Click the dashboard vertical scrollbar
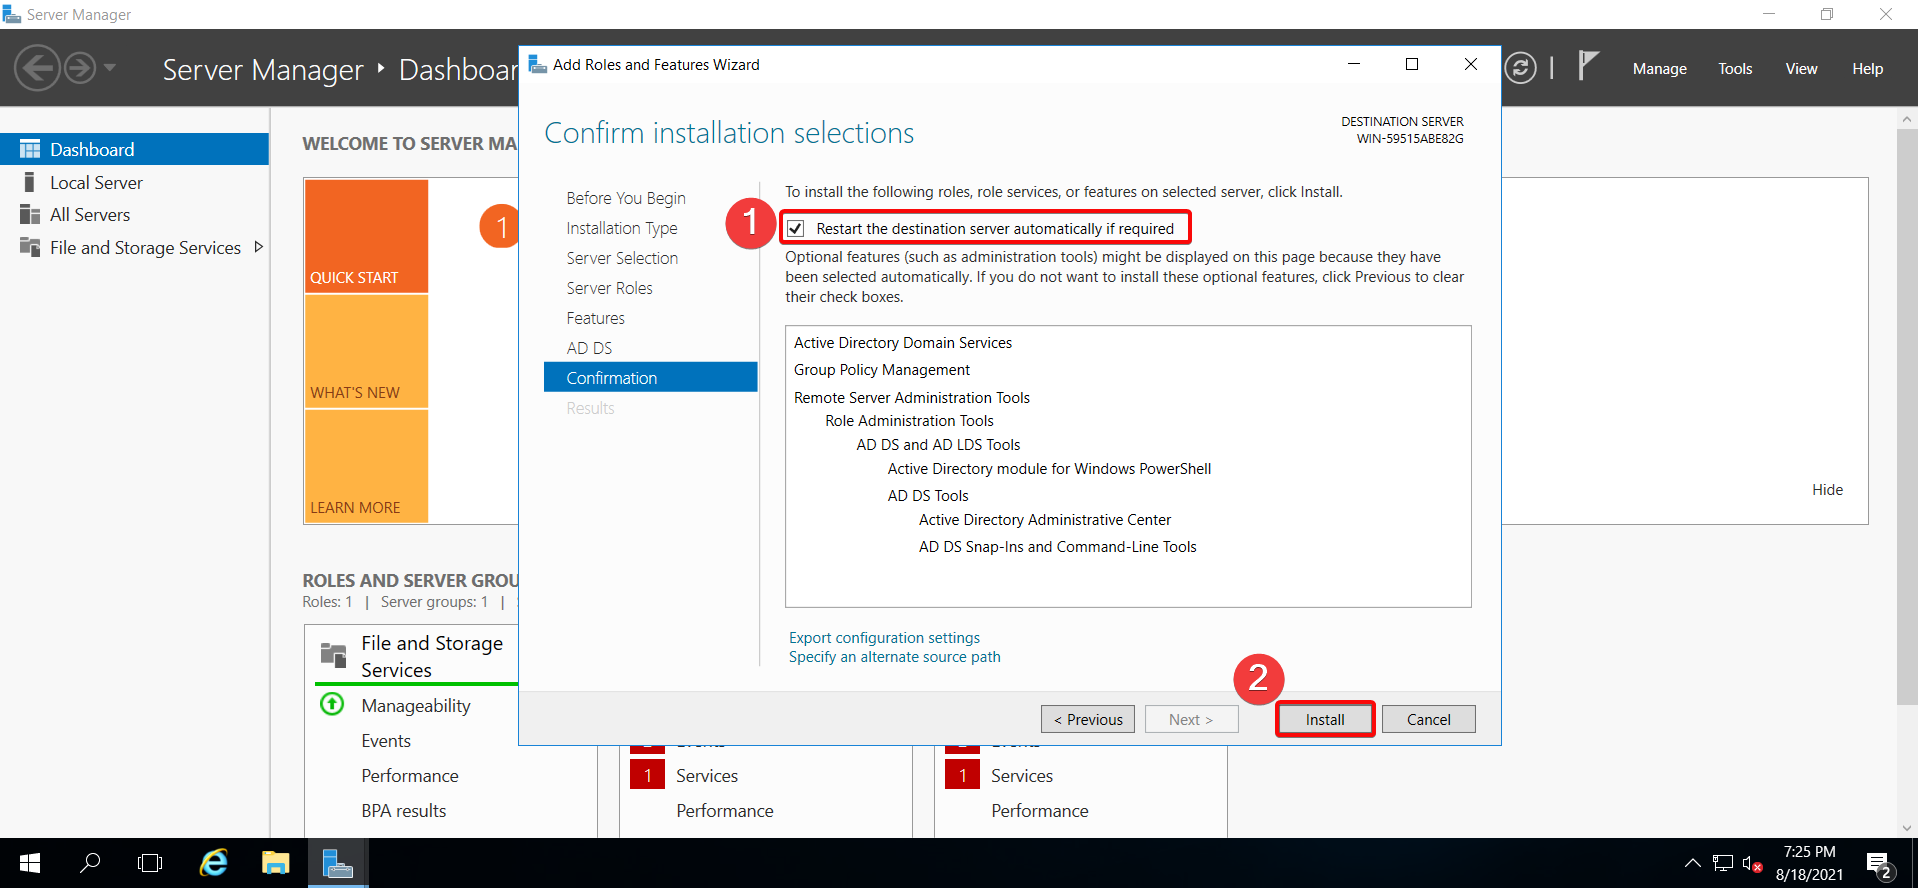The height and width of the screenshot is (888, 1918). click(1907, 417)
